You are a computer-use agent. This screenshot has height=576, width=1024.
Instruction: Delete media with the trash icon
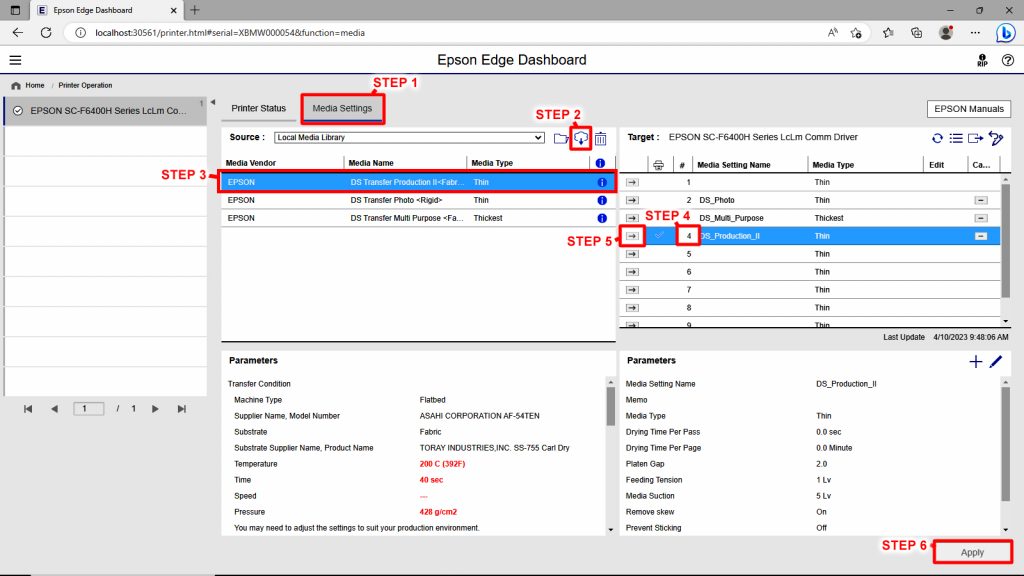pyautogui.click(x=600, y=138)
